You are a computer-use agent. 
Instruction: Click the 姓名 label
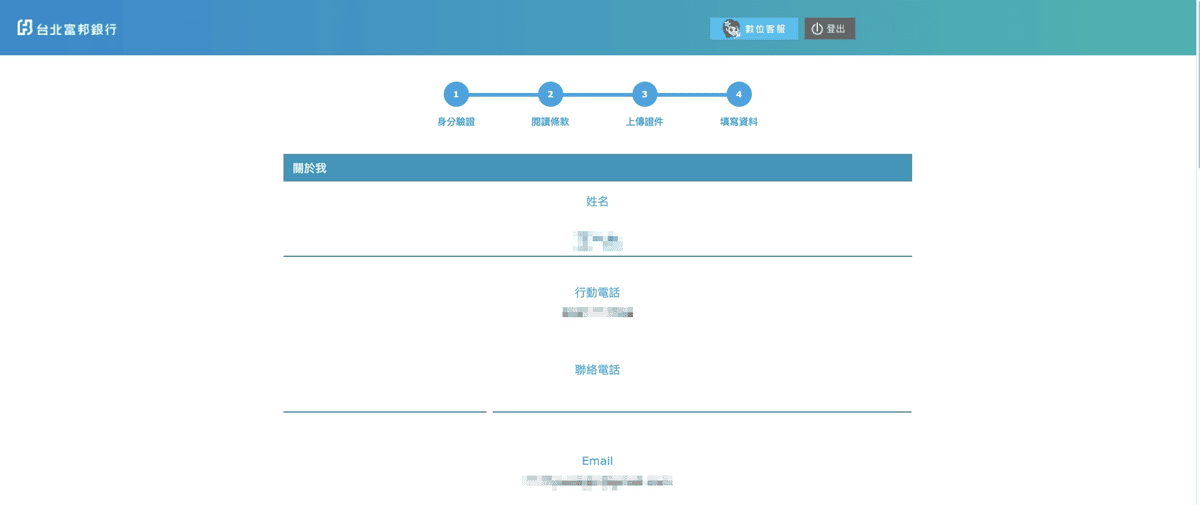[597, 201]
